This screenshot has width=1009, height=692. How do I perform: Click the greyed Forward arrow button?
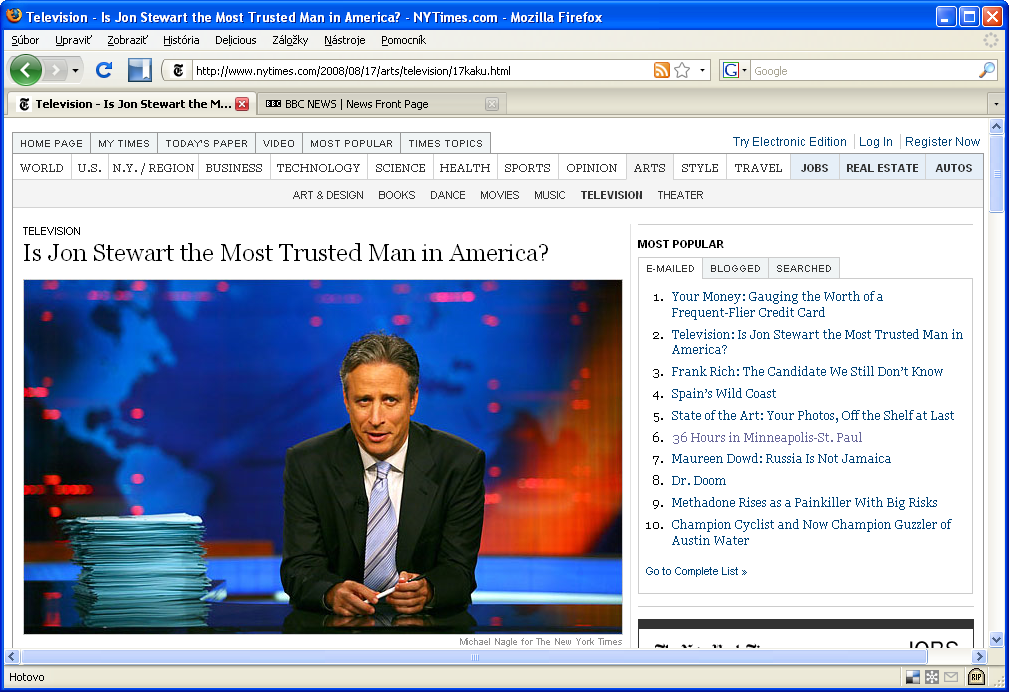[x=56, y=70]
